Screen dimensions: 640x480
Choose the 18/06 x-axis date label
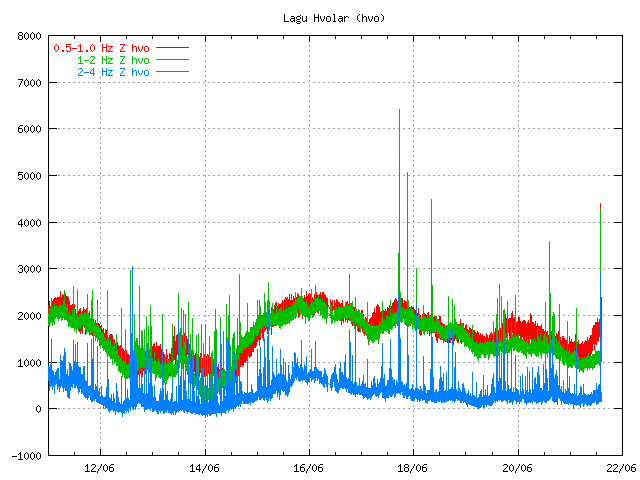coord(413,467)
